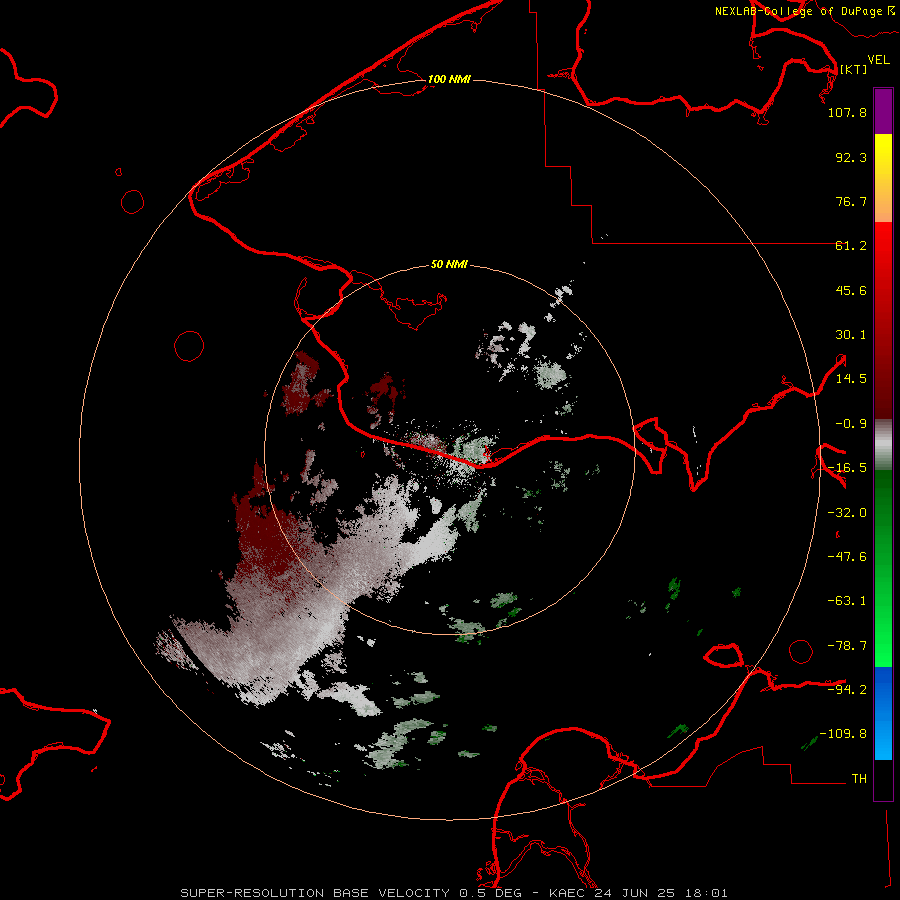Viewport: 900px width, 900px height.
Task: Click the 76.7 velocity scale value
Action: click(851, 201)
